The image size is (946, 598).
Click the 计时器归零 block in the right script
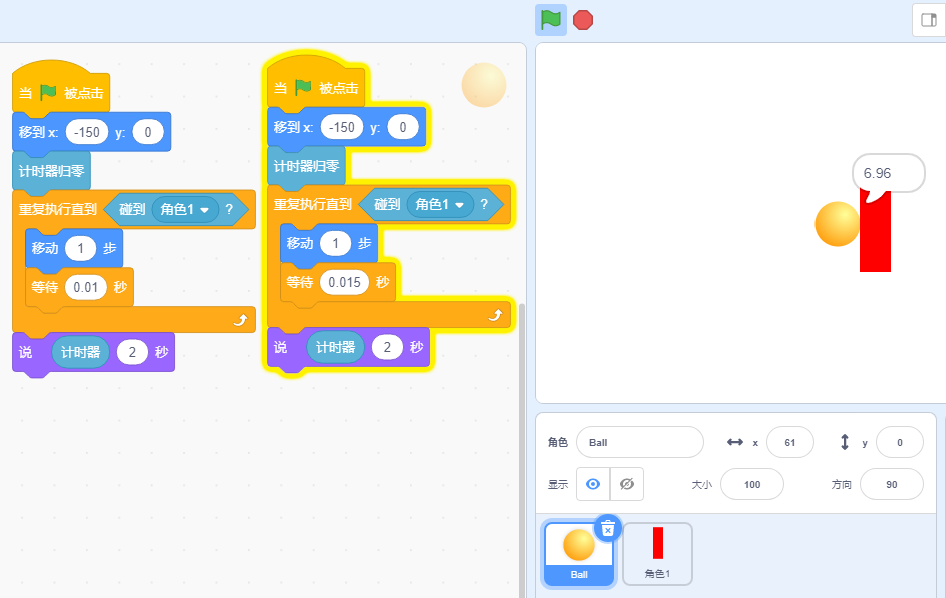click(306, 167)
